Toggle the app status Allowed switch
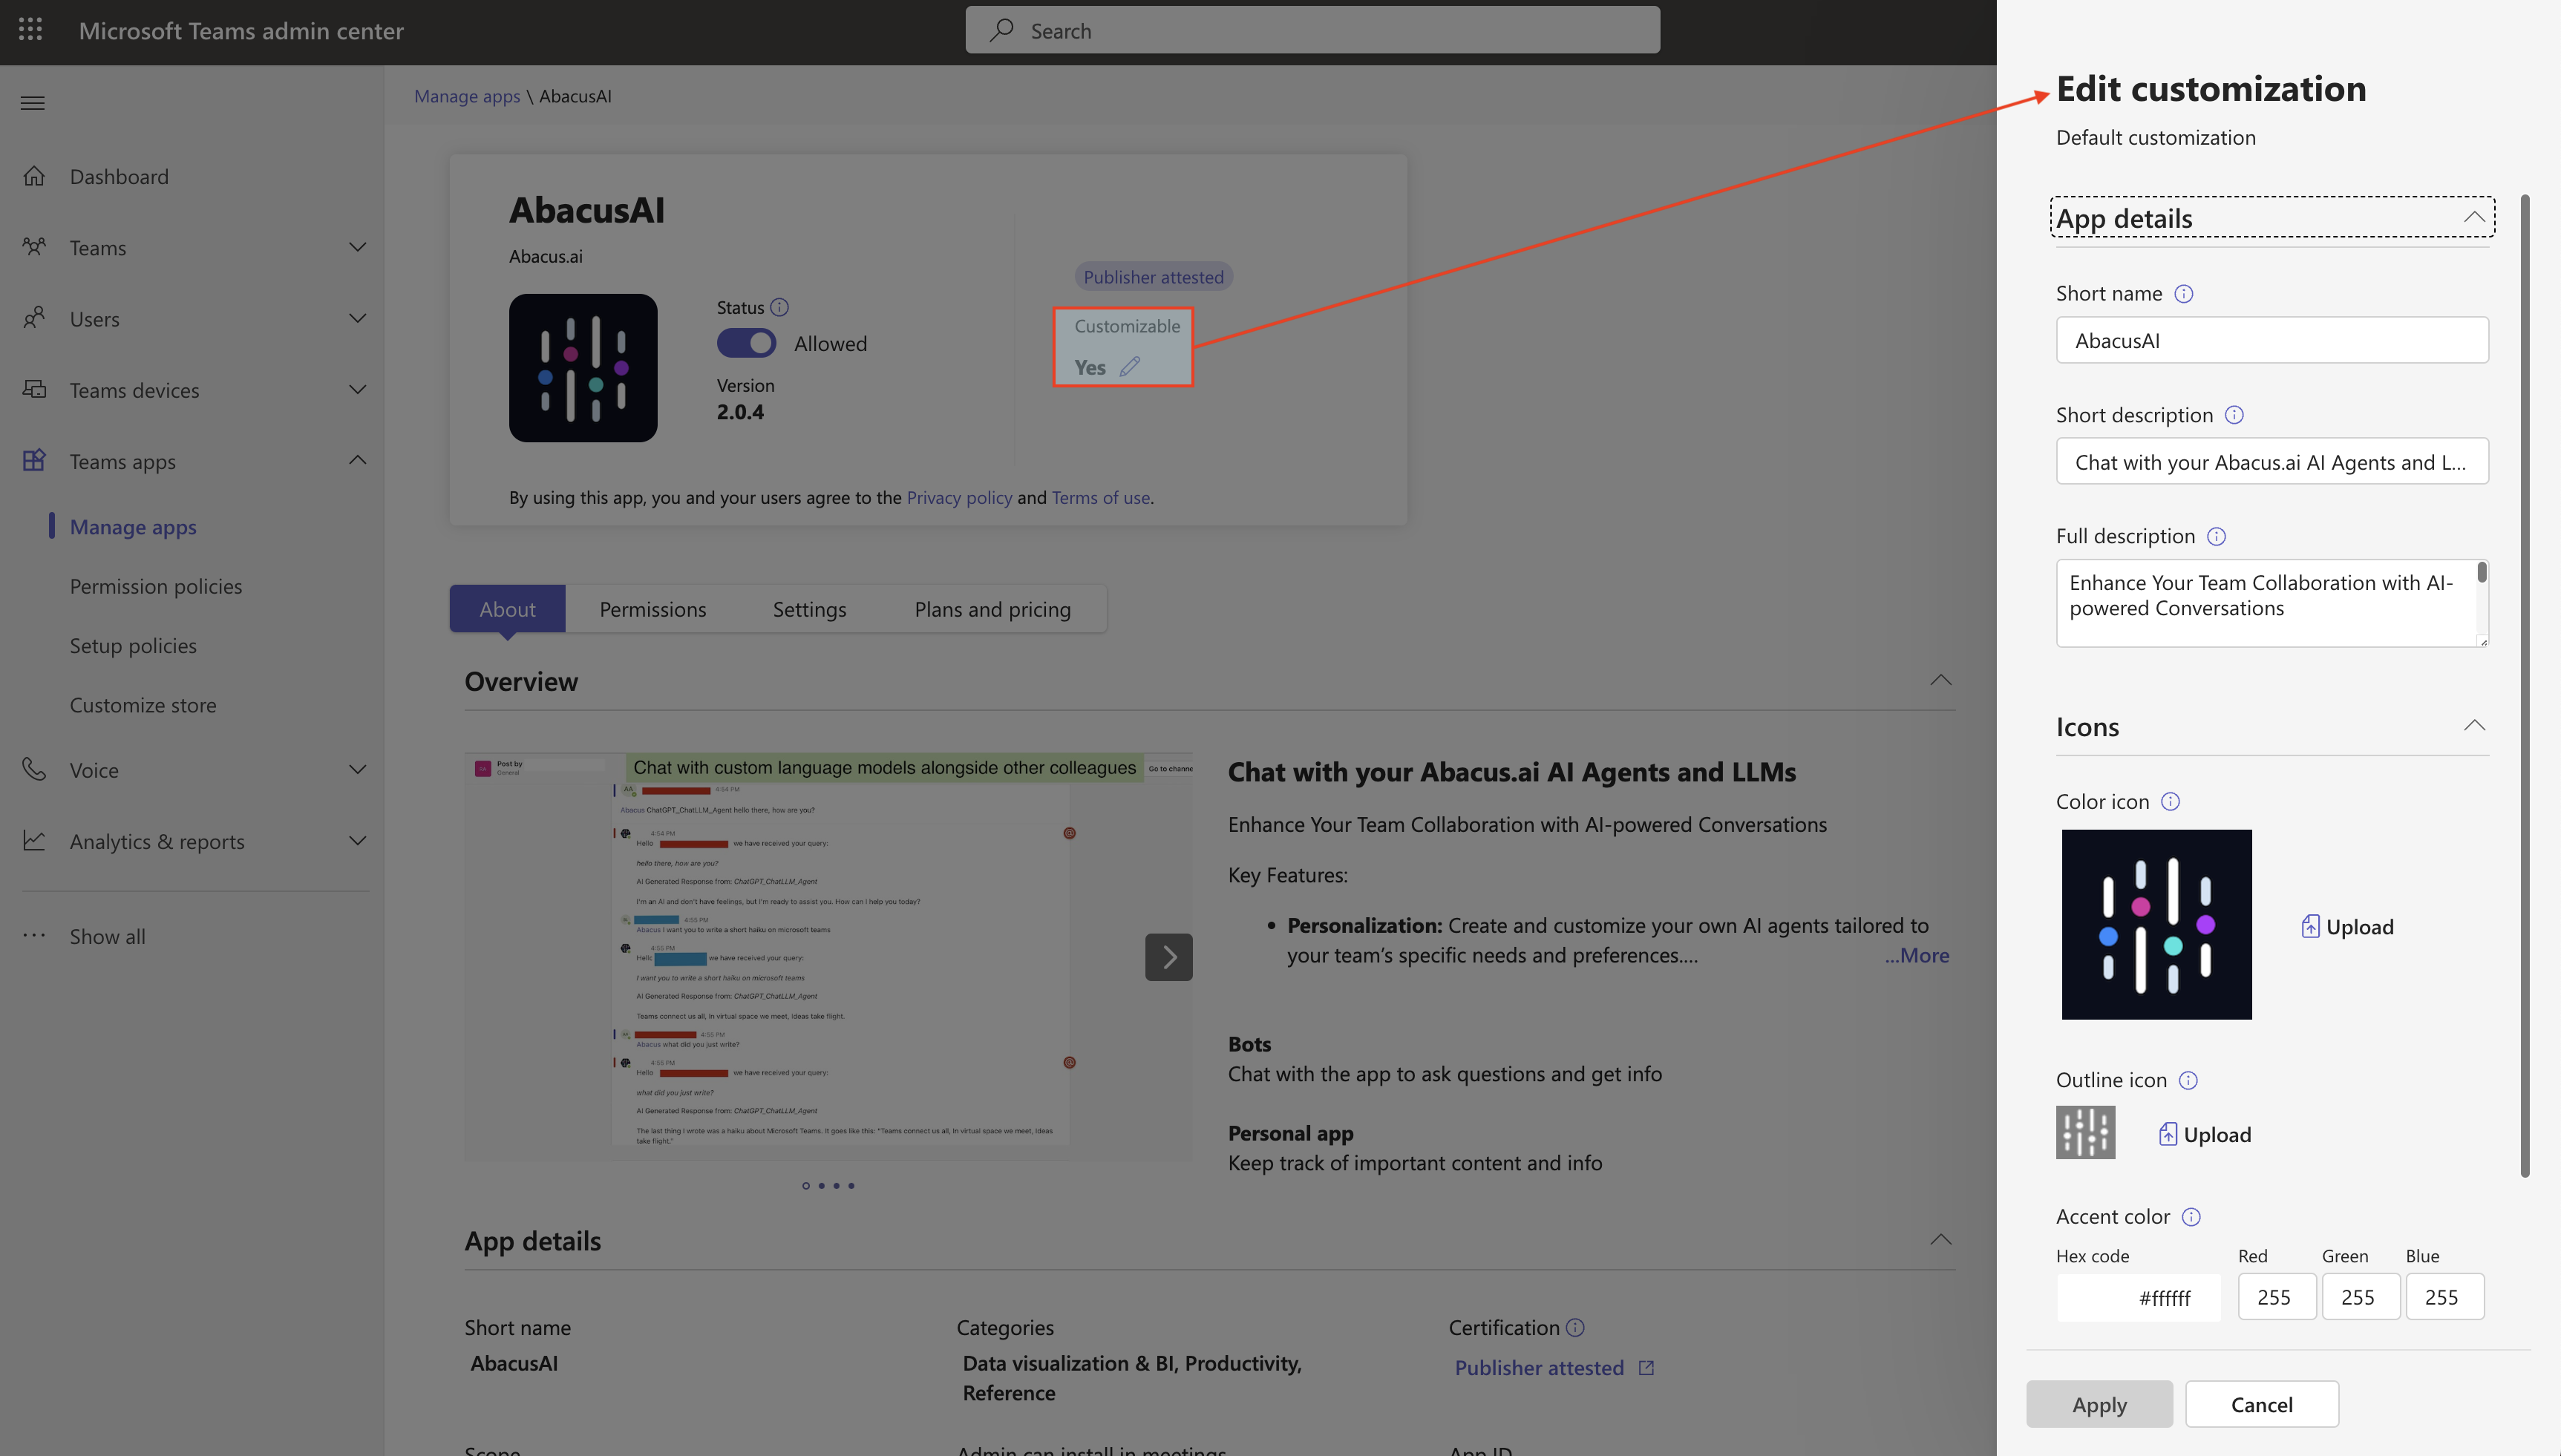 (746, 343)
